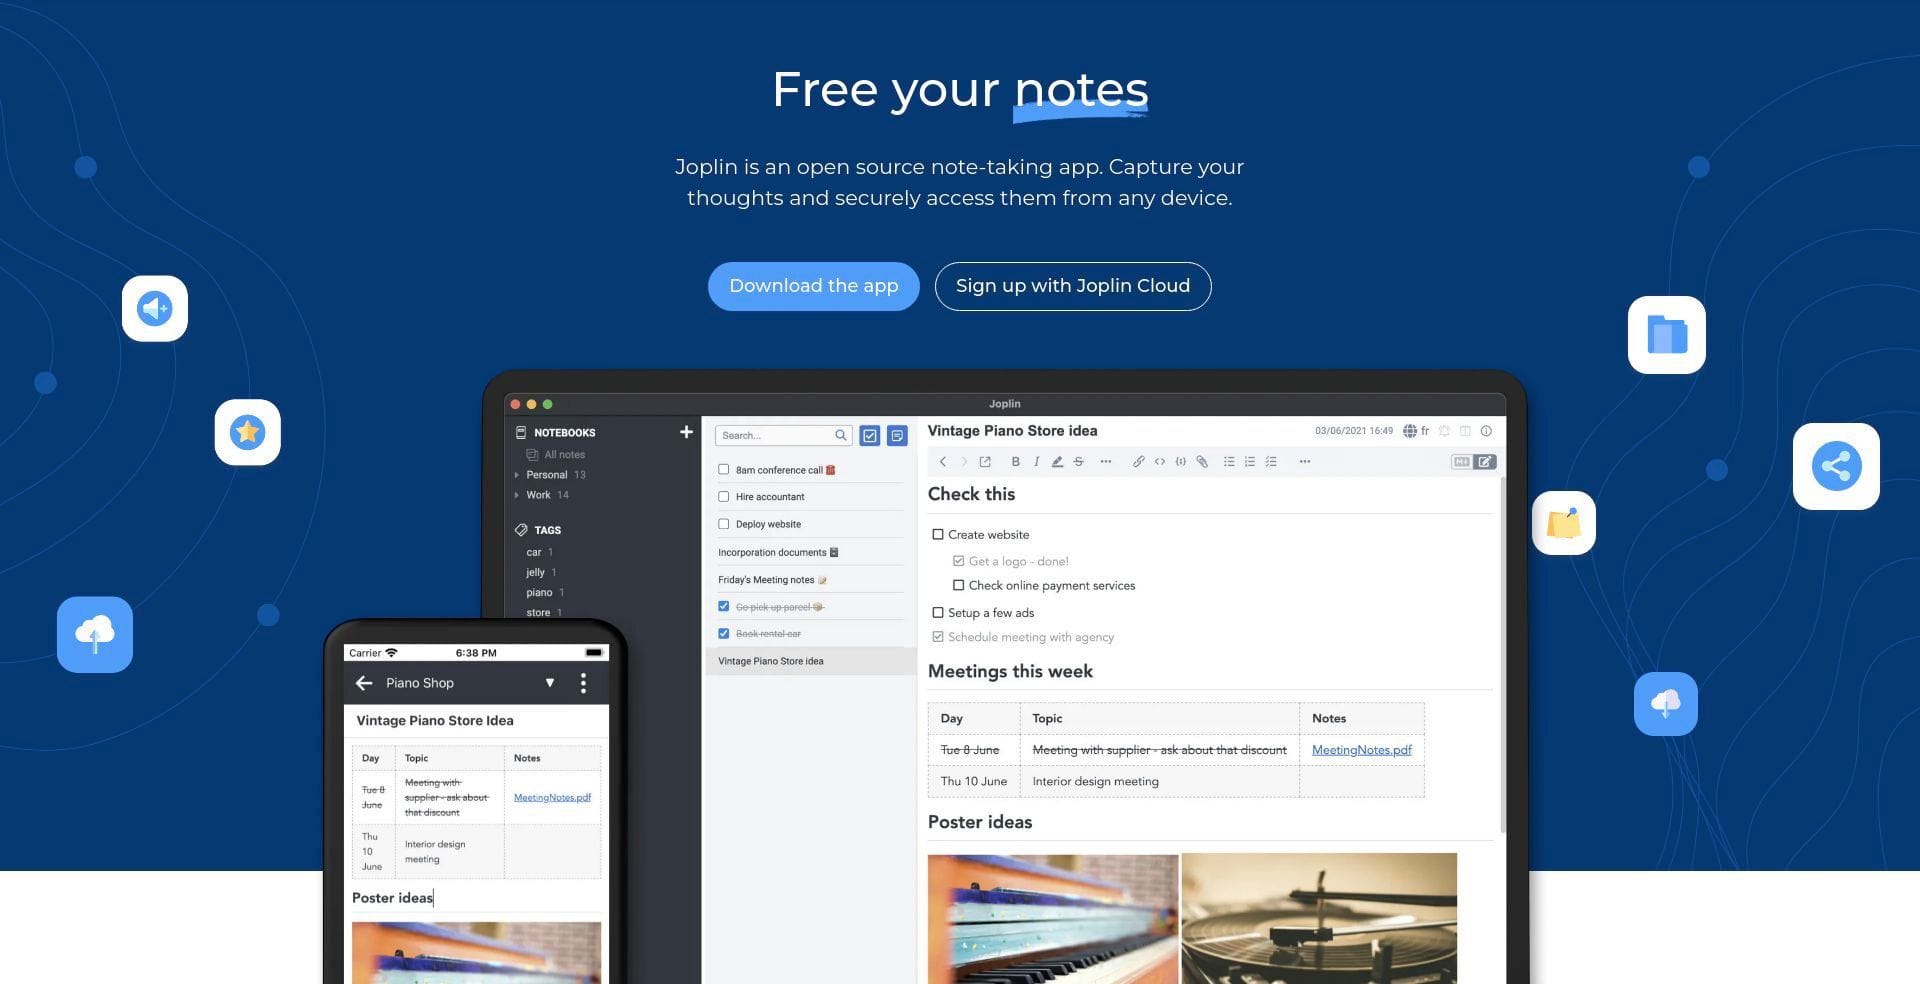Click the note title Vintage Piano Store idea
The height and width of the screenshot is (984, 1920).
(x=1012, y=430)
